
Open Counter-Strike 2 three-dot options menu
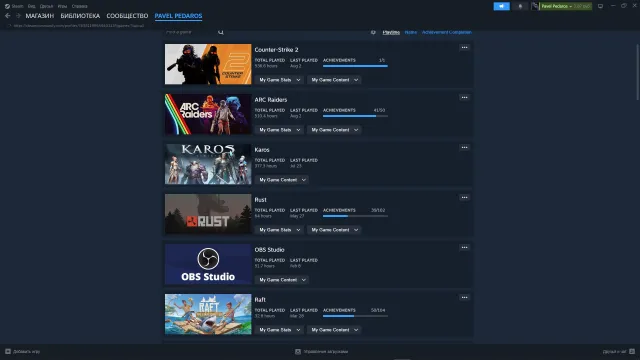464,47
